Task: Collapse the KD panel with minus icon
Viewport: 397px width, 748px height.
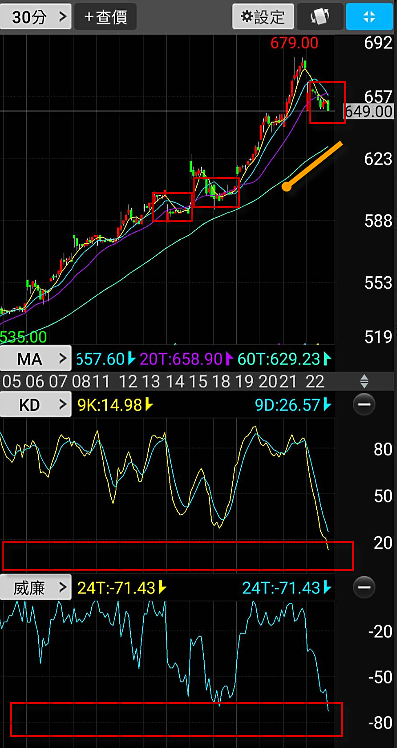Action: tap(364, 405)
